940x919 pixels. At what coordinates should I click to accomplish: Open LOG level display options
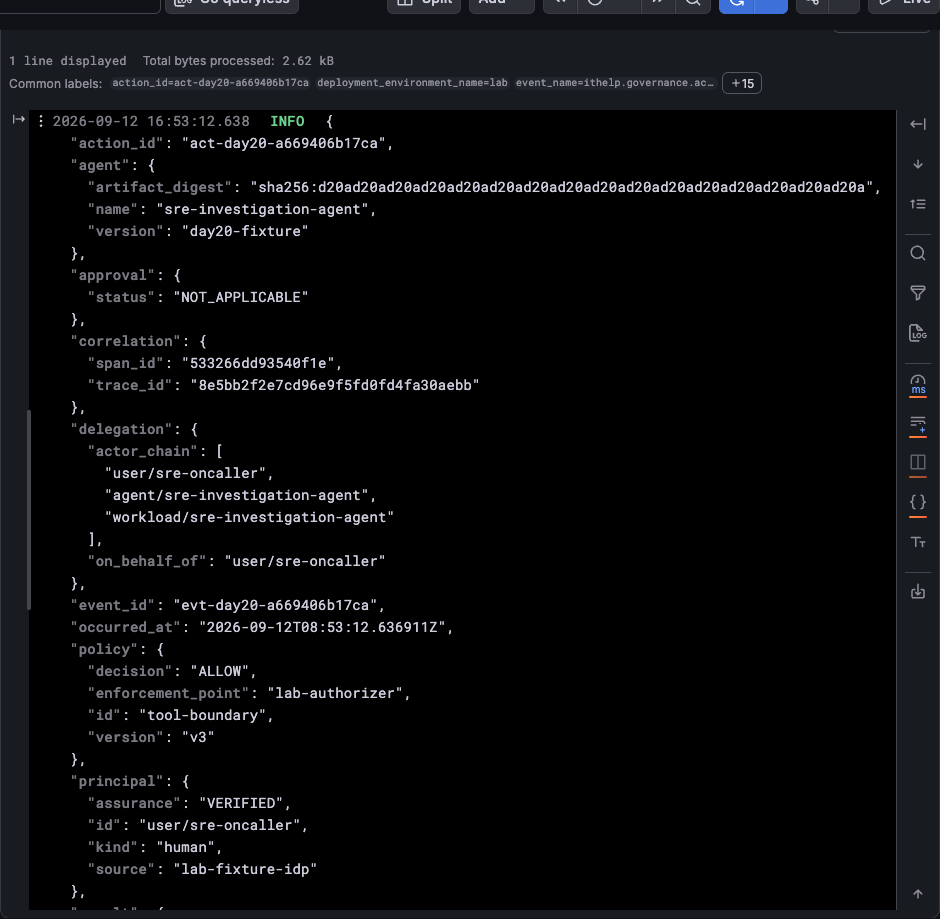point(918,333)
